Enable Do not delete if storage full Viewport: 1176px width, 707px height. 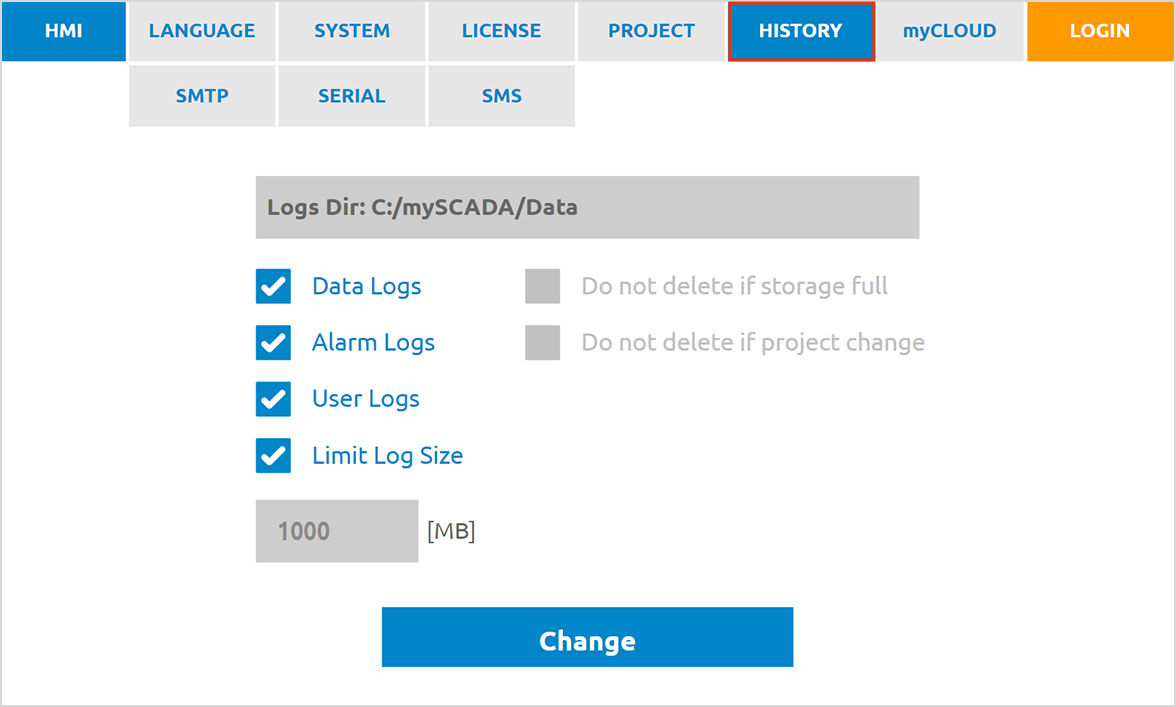(x=542, y=286)
